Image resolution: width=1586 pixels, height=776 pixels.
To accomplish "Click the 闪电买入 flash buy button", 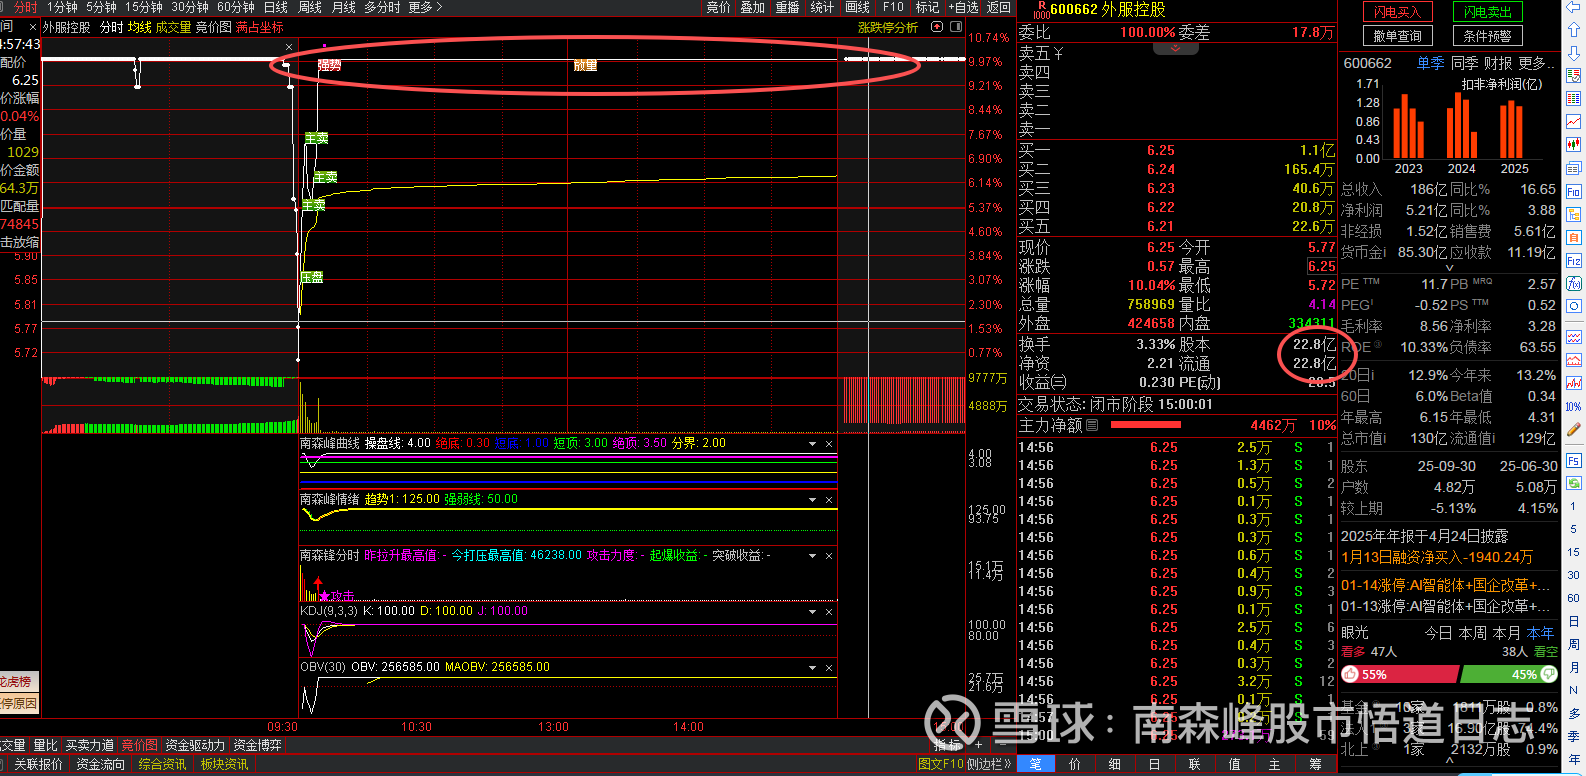I will coord(1397,12).
